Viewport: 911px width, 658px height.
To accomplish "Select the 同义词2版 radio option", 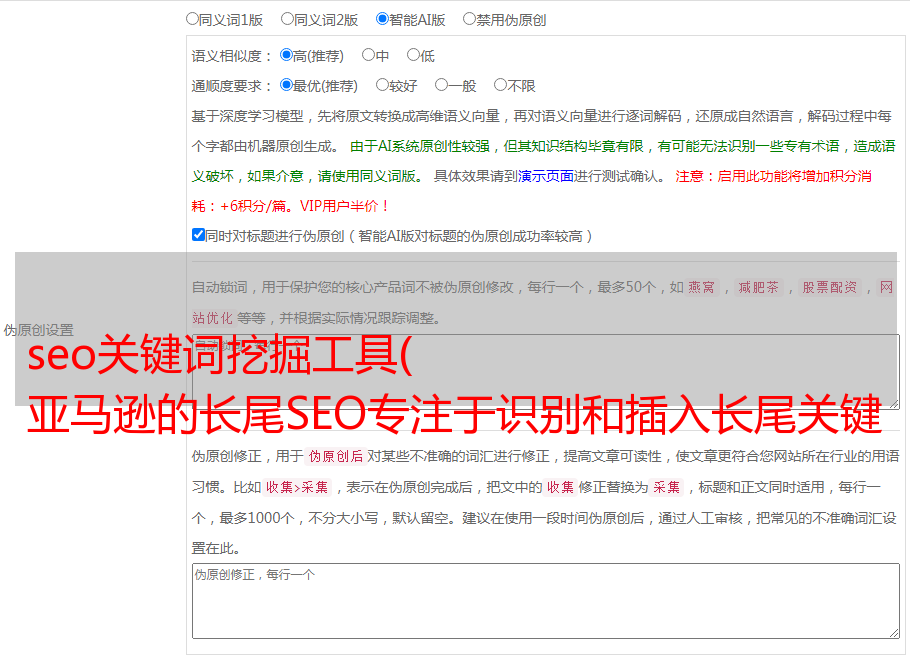I will click(x=287, y=19).
